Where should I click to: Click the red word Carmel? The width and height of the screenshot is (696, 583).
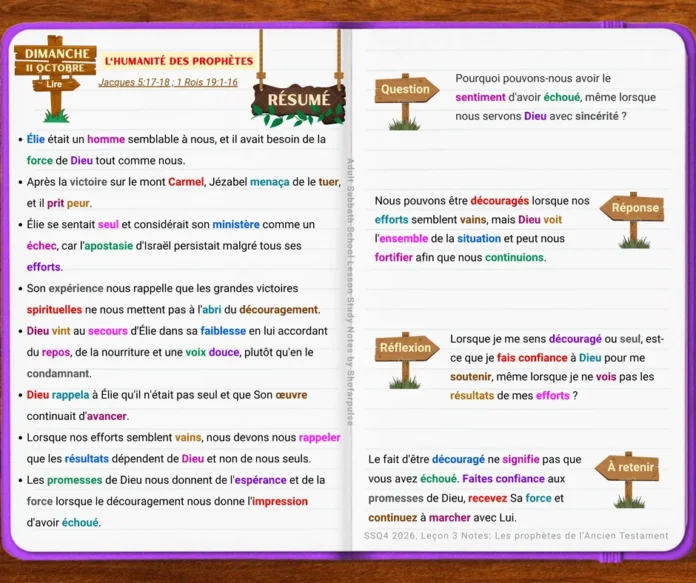(186, 182)
